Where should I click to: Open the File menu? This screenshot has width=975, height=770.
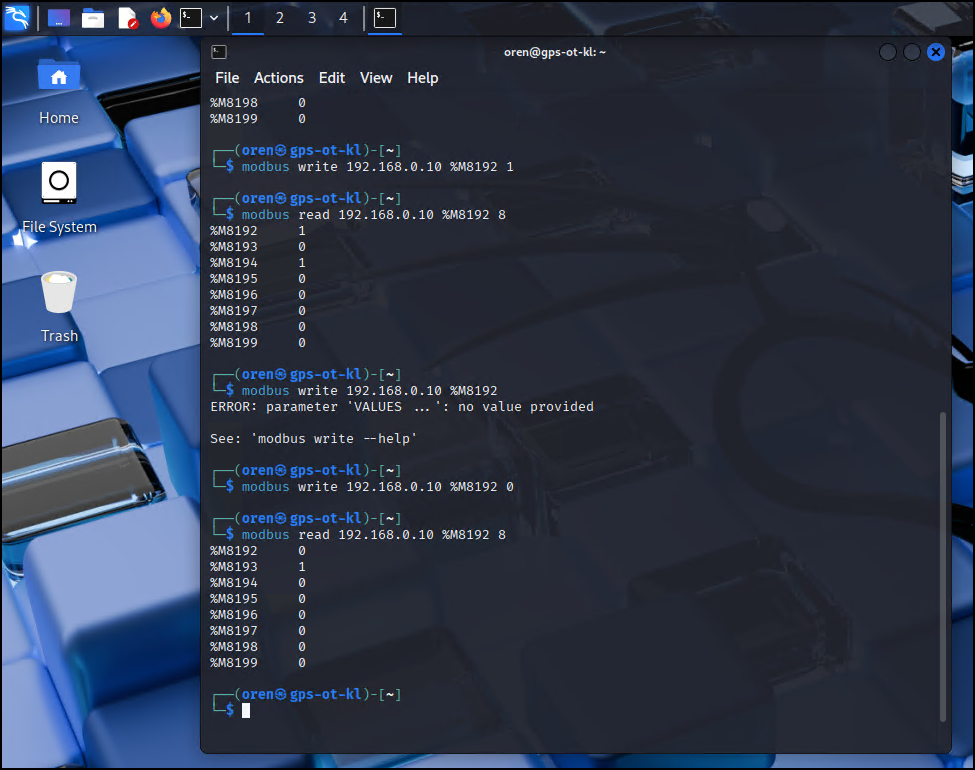[227, 77]
